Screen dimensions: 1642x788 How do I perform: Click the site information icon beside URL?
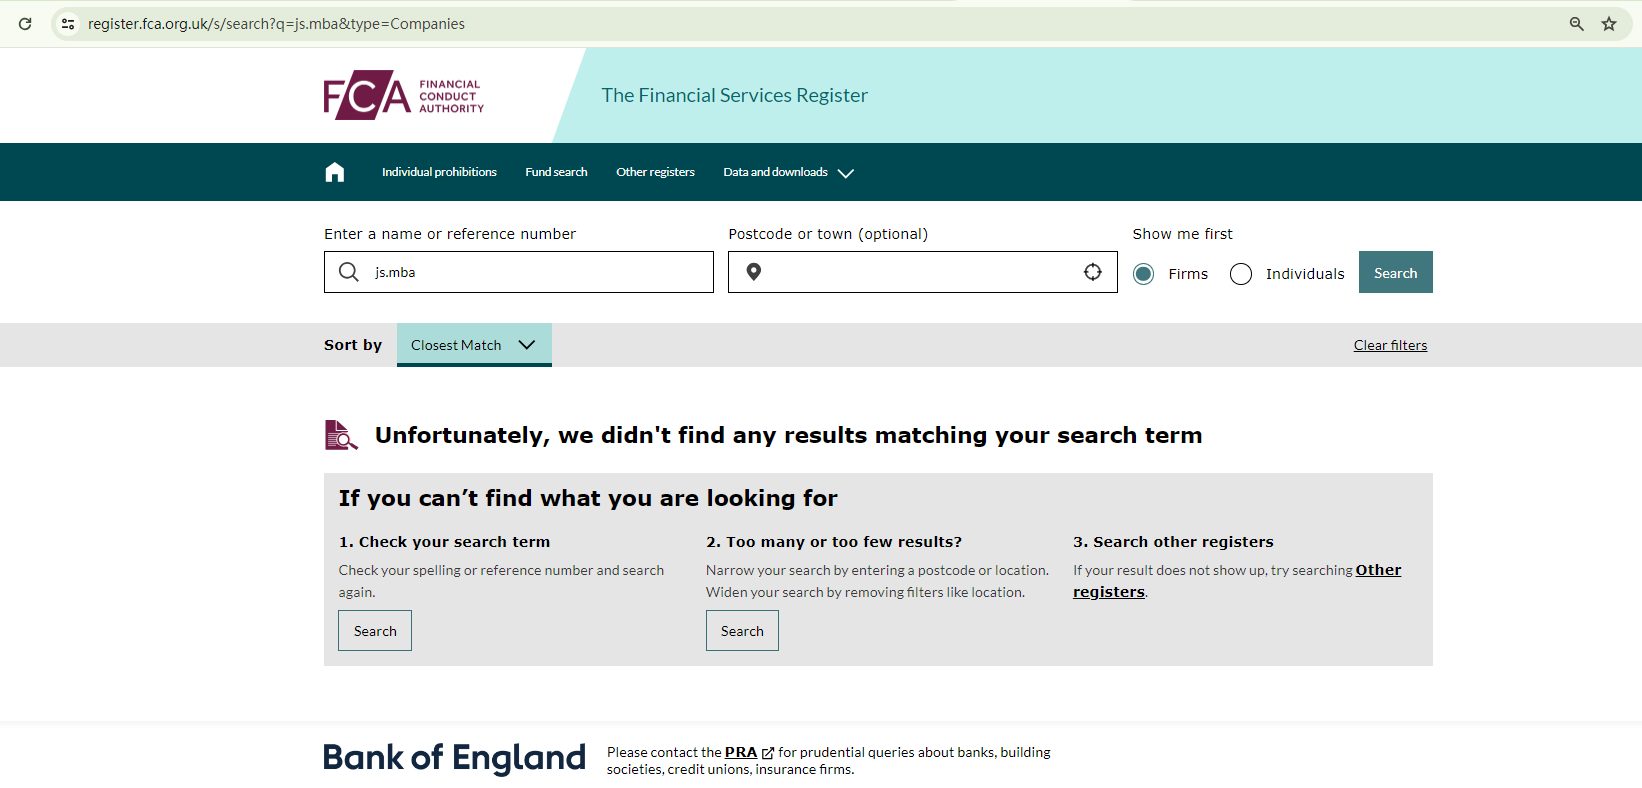coord(68,24)
